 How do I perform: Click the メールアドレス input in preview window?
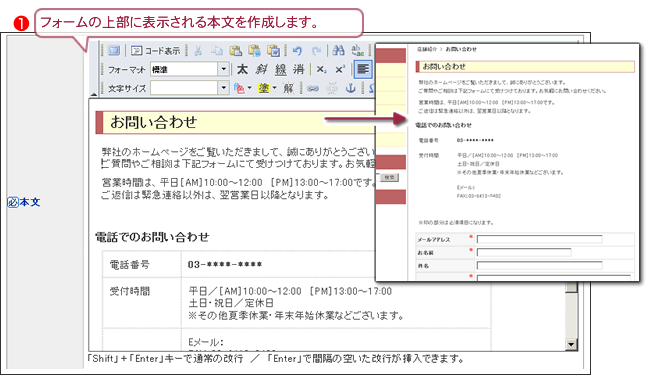539,239
